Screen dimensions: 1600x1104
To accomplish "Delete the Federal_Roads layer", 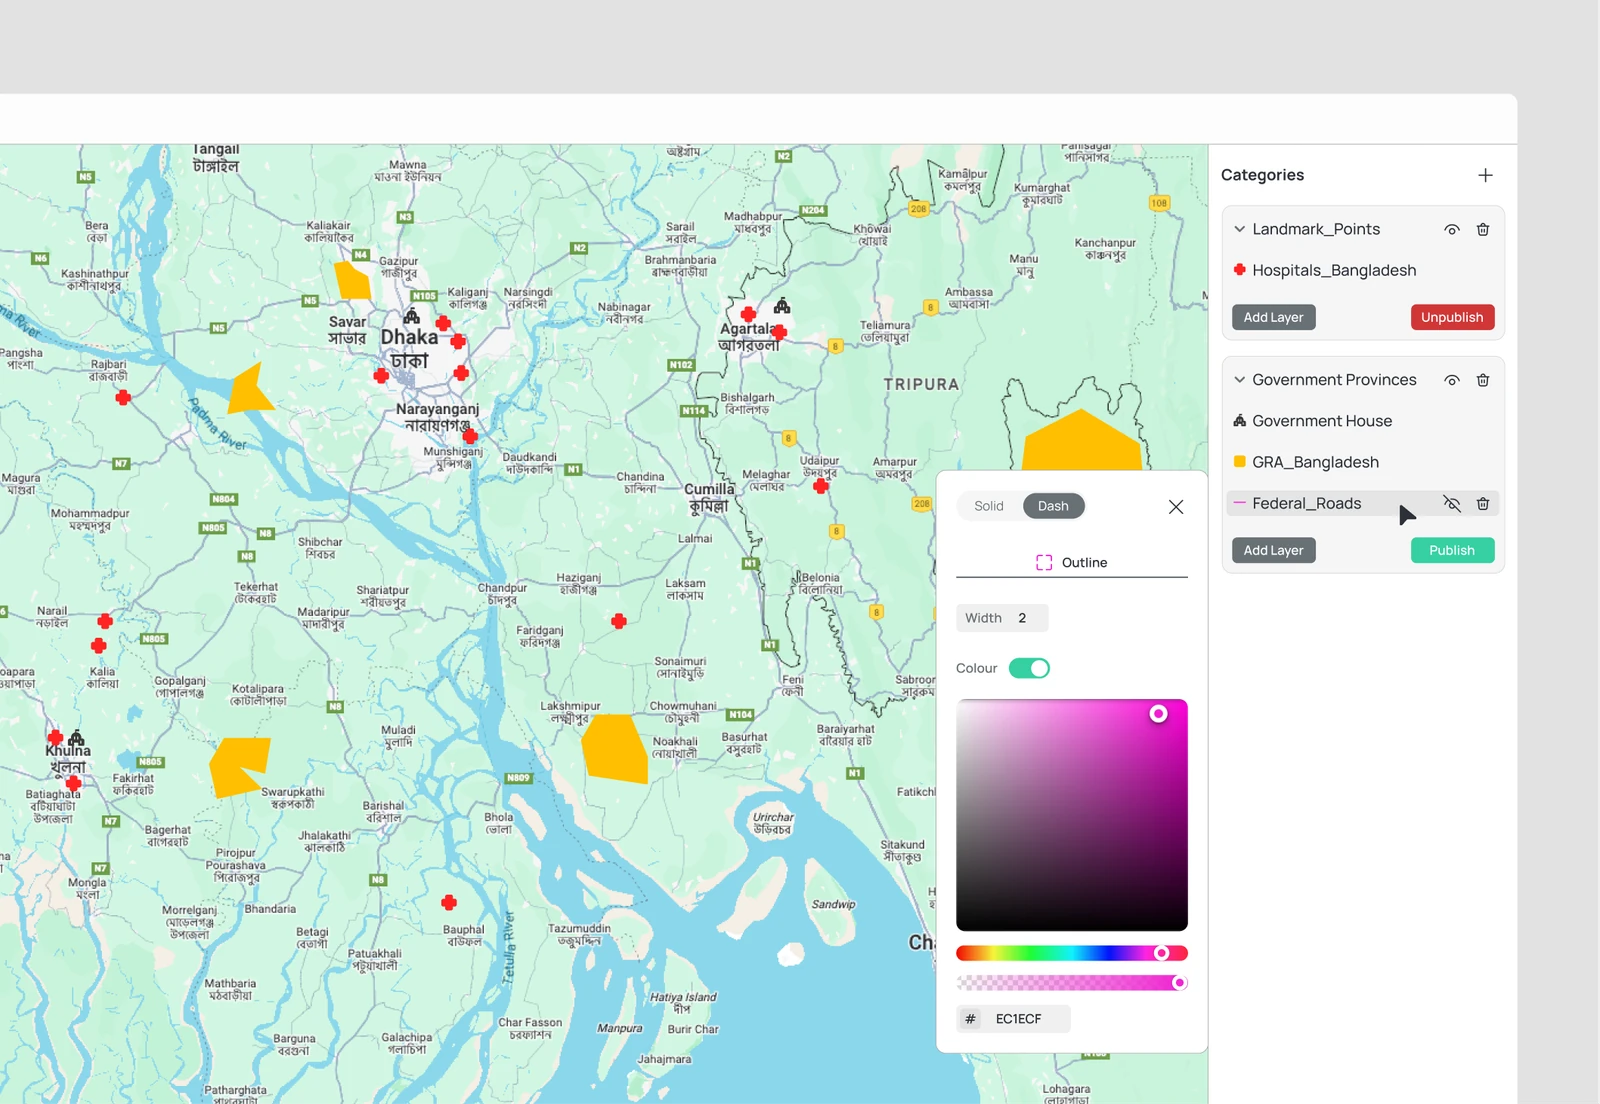I will click(x=1483, y=504).
